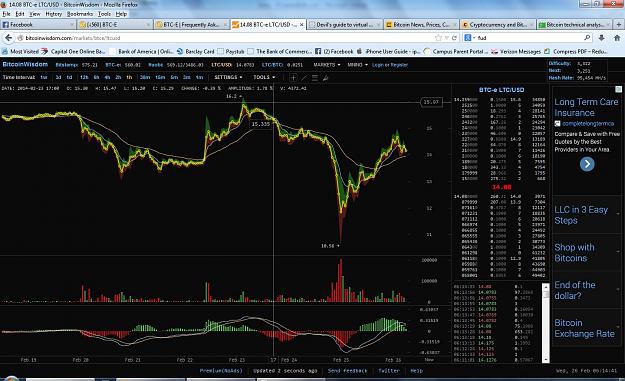The height and width of the screenshot is (381, 625).
Task: Open the Shop with Bitcoins ad link
Action: click(574, 253)
